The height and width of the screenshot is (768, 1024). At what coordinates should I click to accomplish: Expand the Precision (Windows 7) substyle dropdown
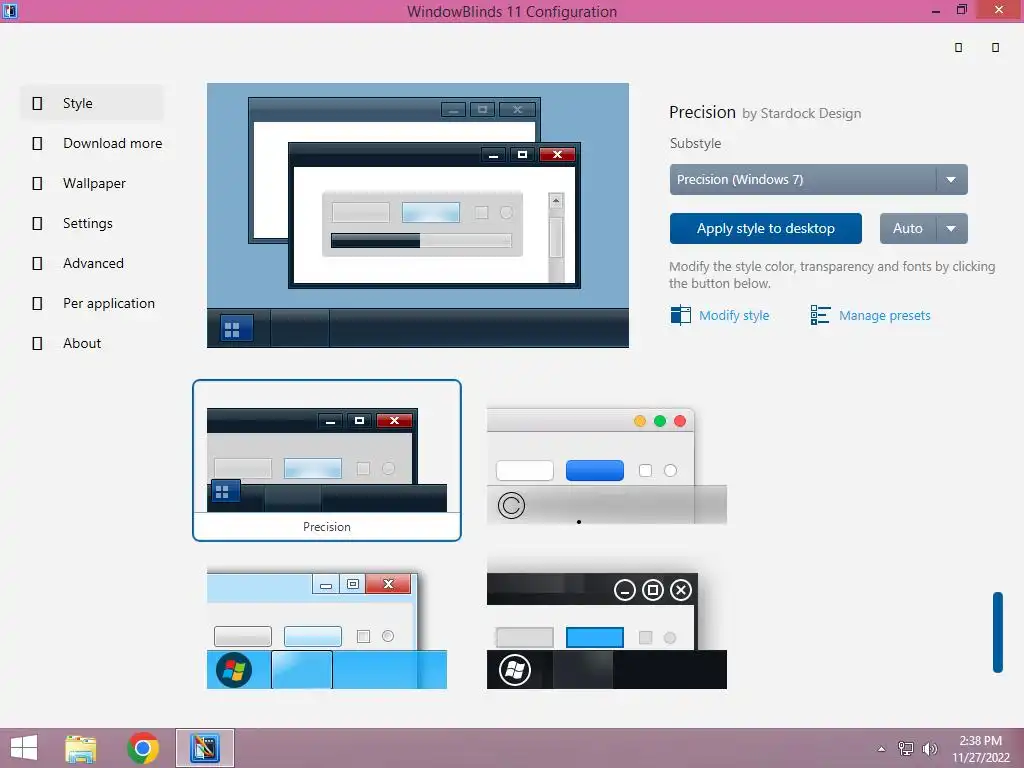click(818, 180)
